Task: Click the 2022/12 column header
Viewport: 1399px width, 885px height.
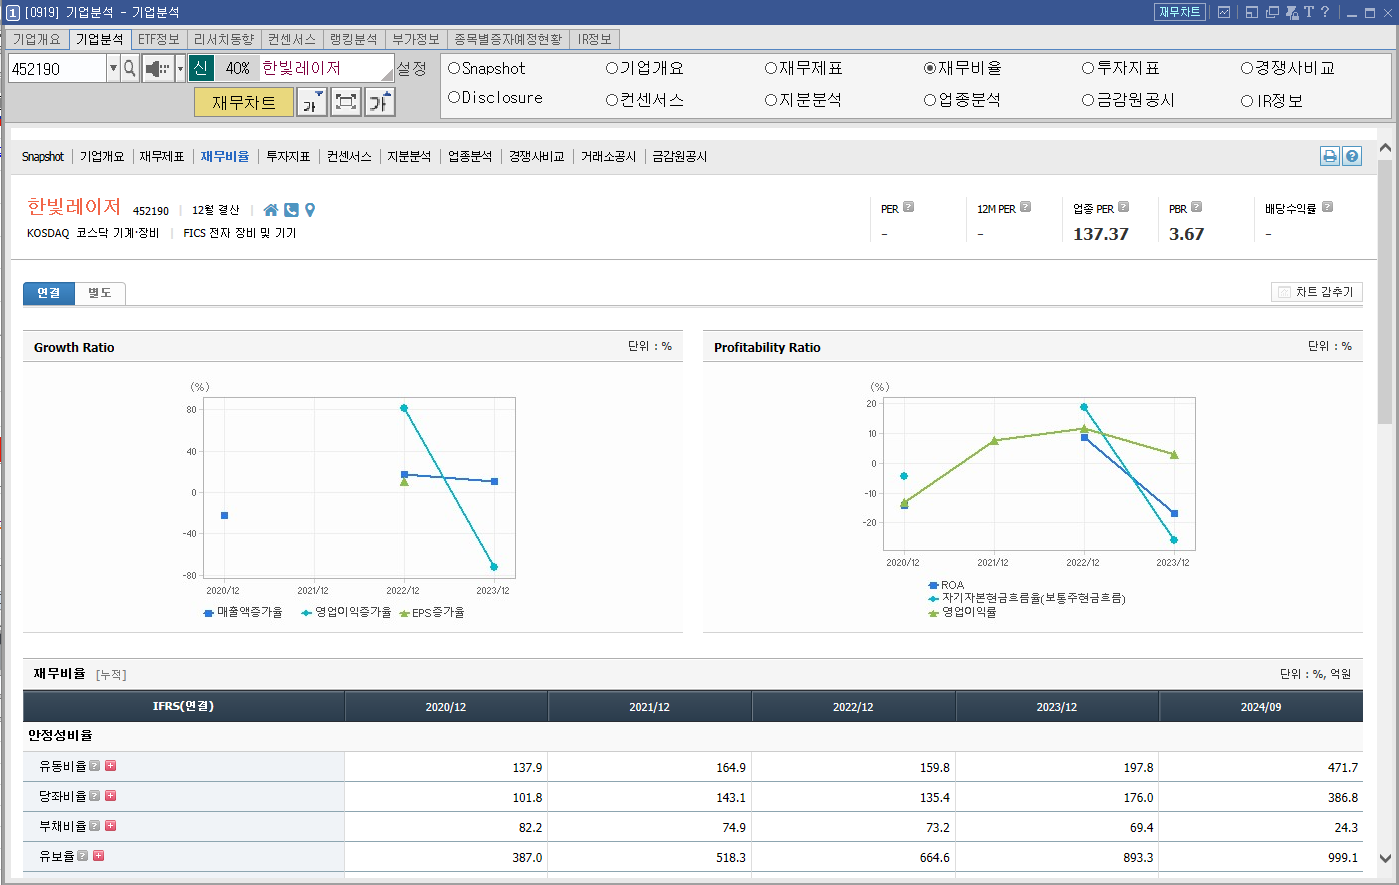Action: click(853, 707)
